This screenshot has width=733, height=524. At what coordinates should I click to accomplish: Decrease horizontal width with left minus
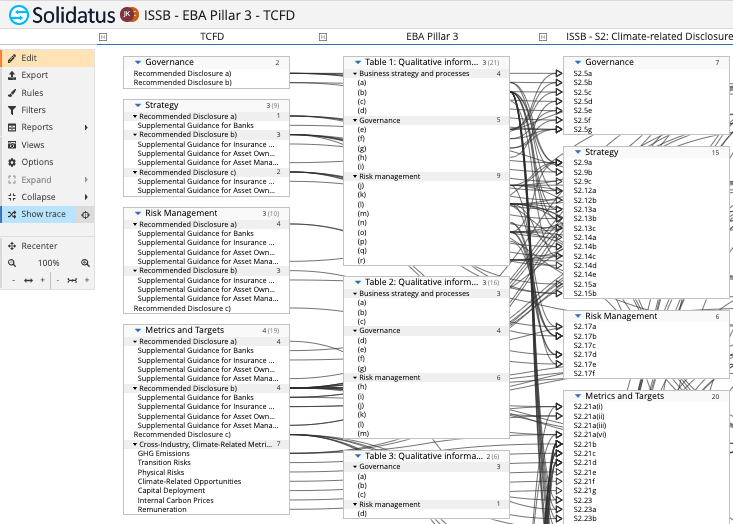click(14, 280)
